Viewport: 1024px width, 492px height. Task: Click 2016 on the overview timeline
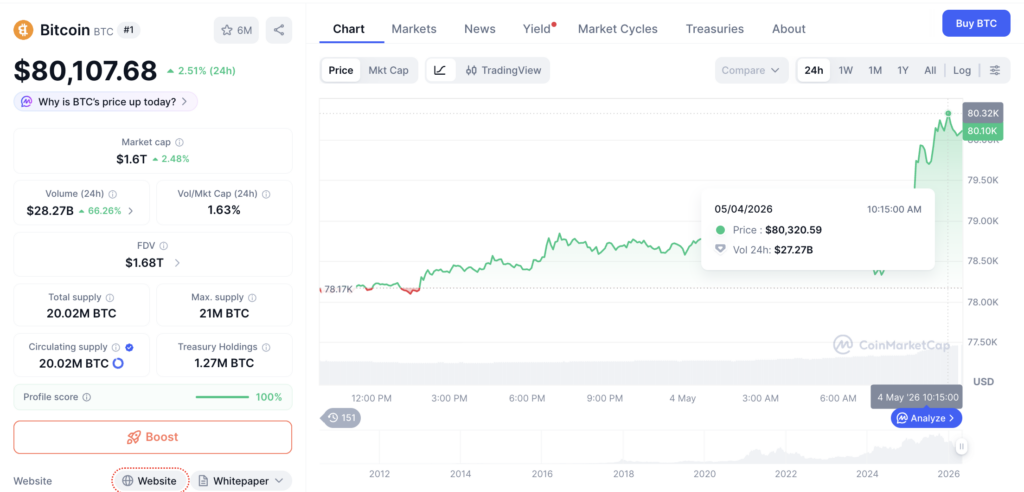click(x=542, y=474)
